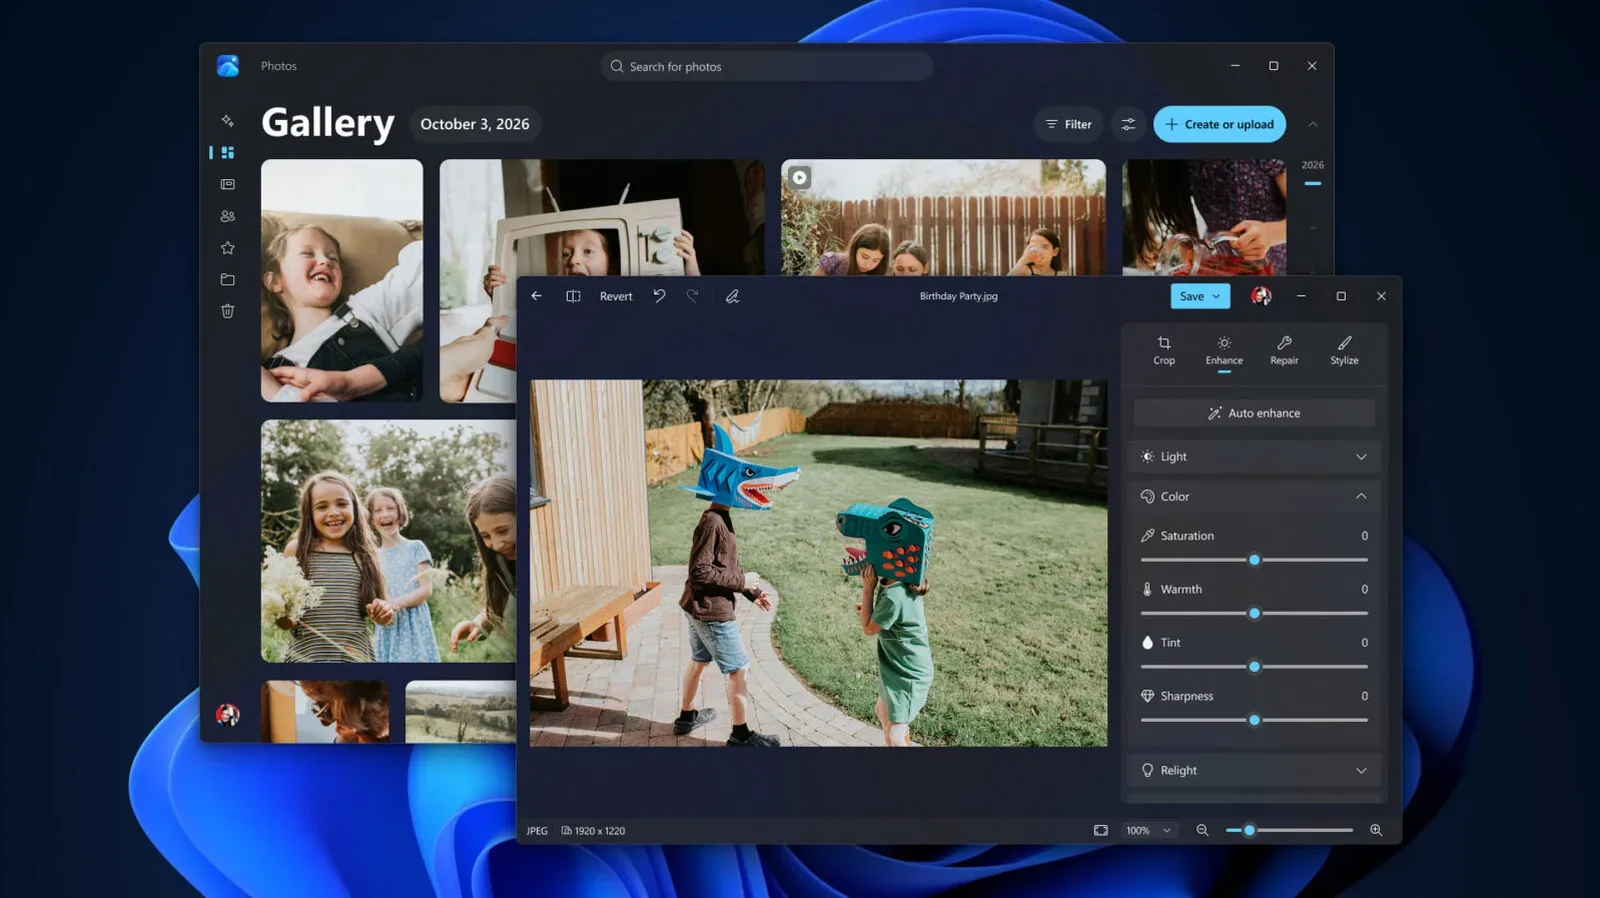
Task: Click the Photos app logo
Action: (228, 66)
